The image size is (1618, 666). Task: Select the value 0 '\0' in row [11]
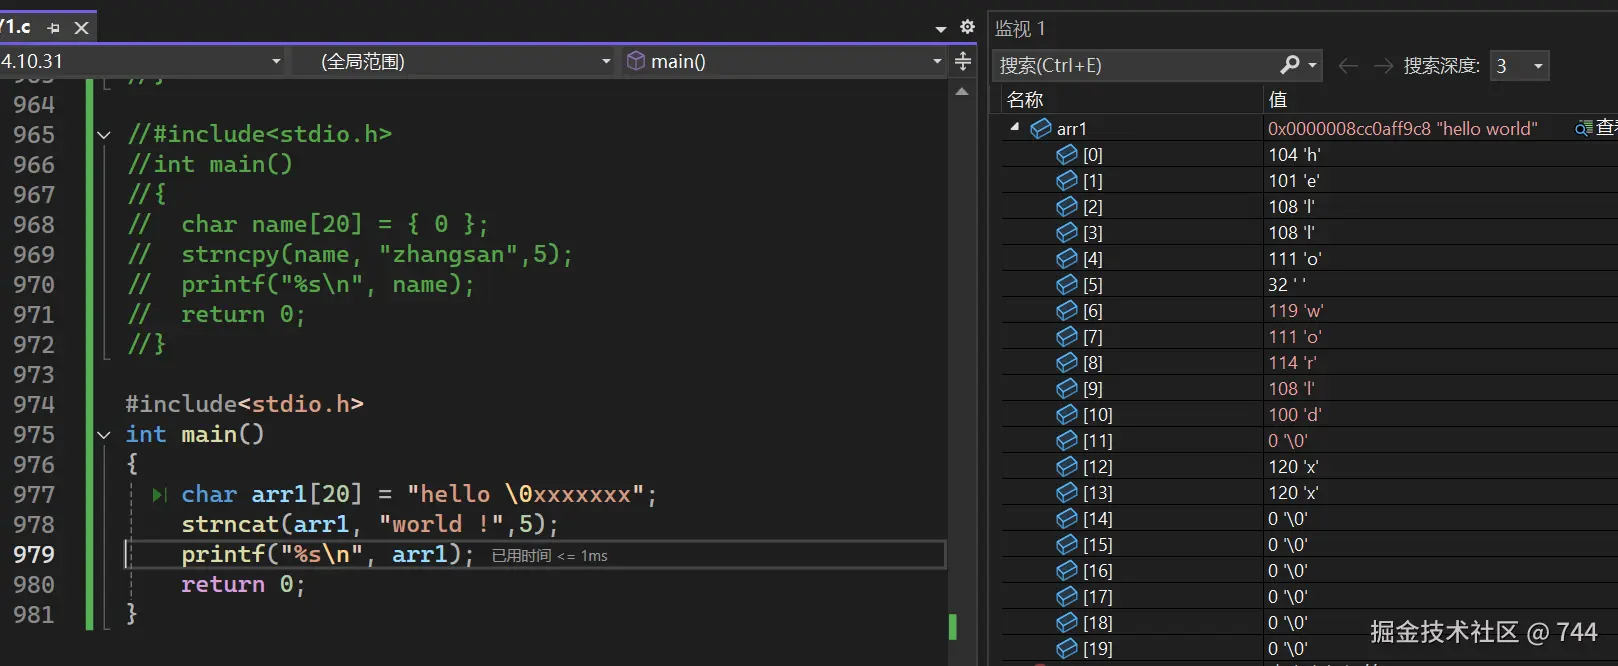[1288, 440]
